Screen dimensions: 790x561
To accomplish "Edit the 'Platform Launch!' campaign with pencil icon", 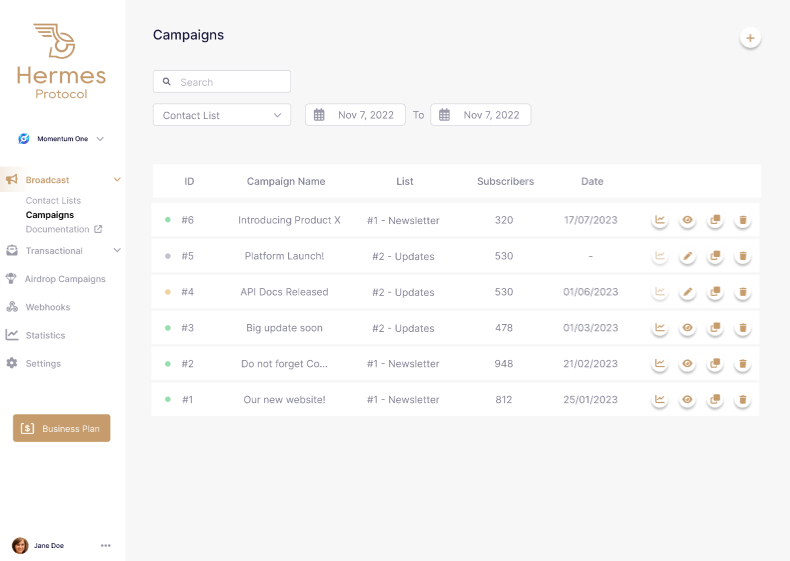I will pos(687,256).
